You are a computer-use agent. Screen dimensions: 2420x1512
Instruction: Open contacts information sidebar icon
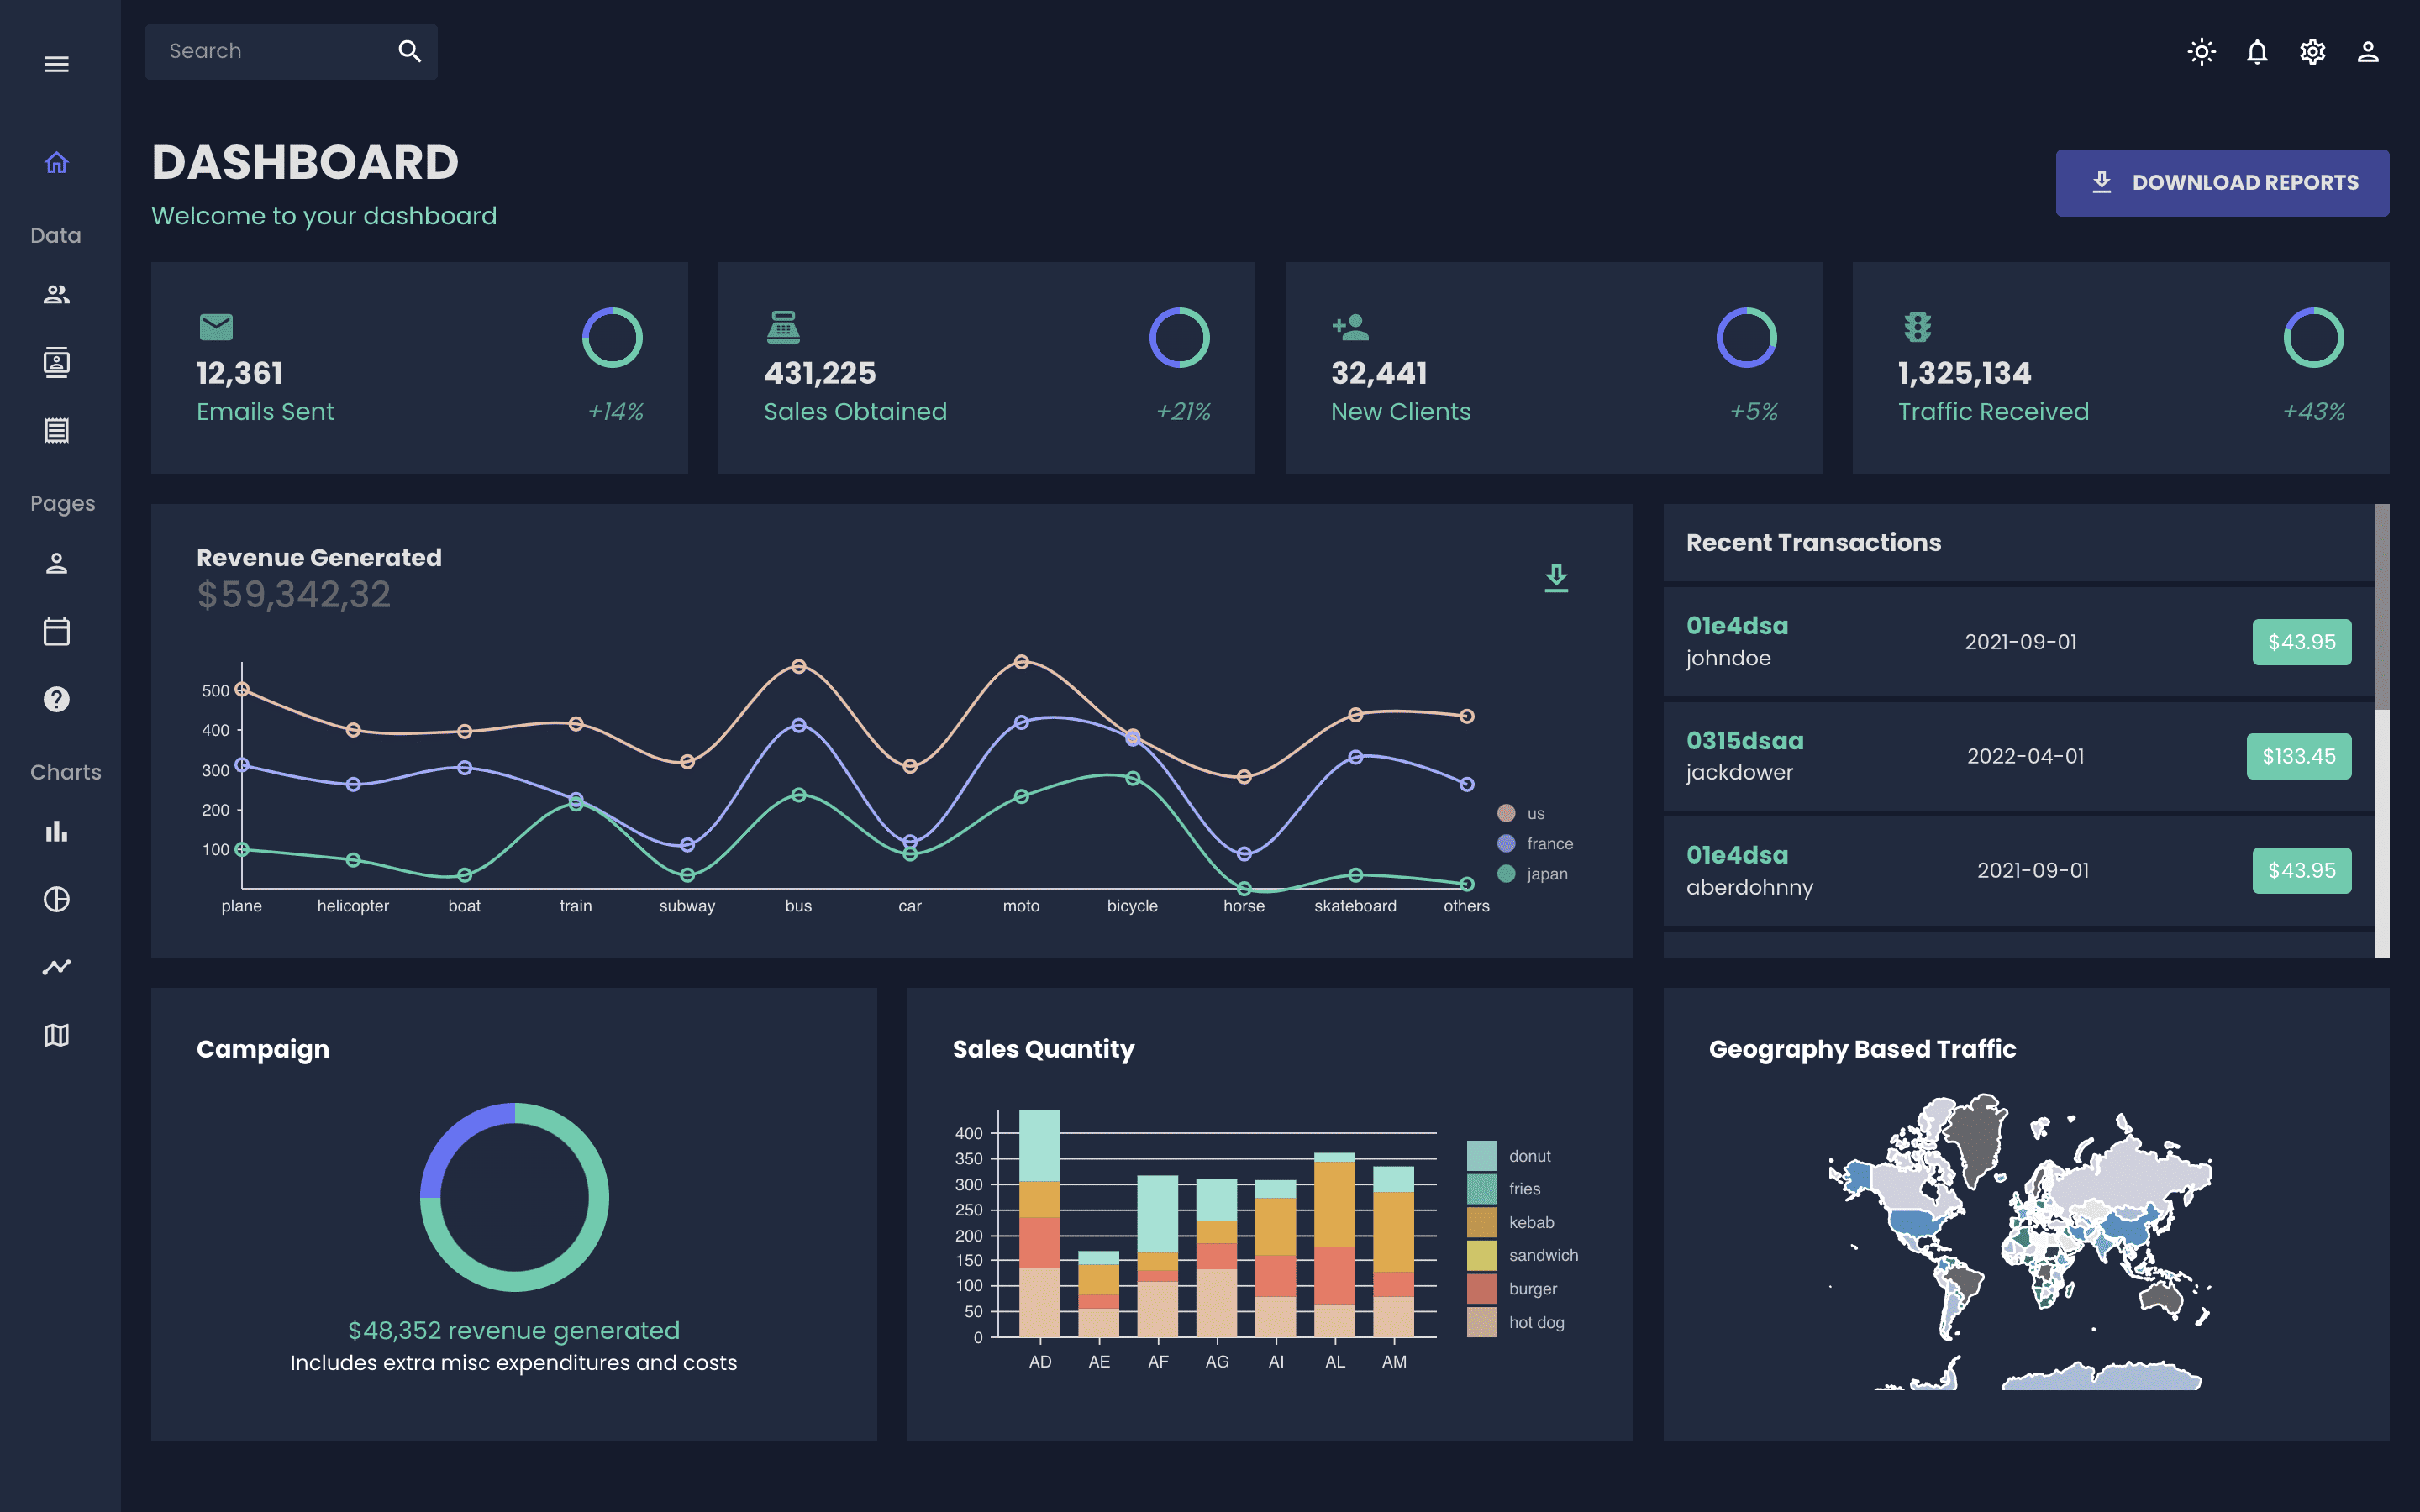click(57, 362)
